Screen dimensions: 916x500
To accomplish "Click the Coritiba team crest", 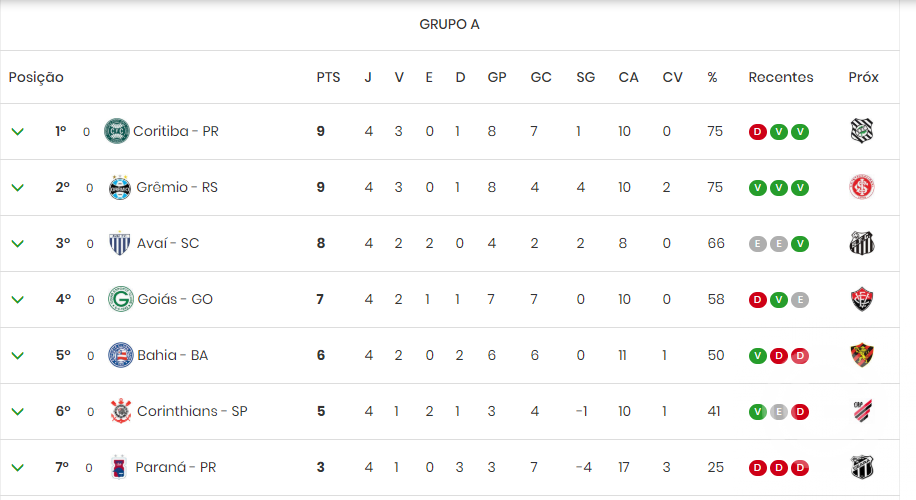I will [116, 131].
